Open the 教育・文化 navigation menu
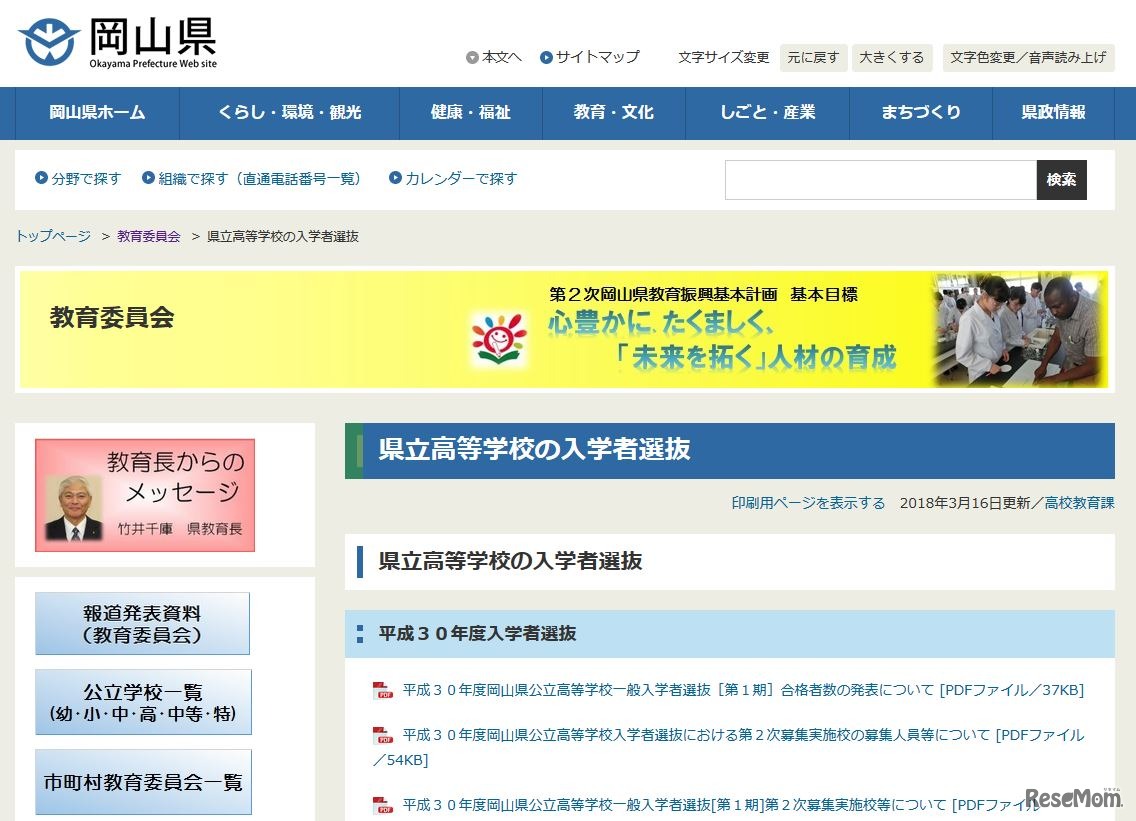The width and height of the screenshot is (1136, 821). [613, 113]
